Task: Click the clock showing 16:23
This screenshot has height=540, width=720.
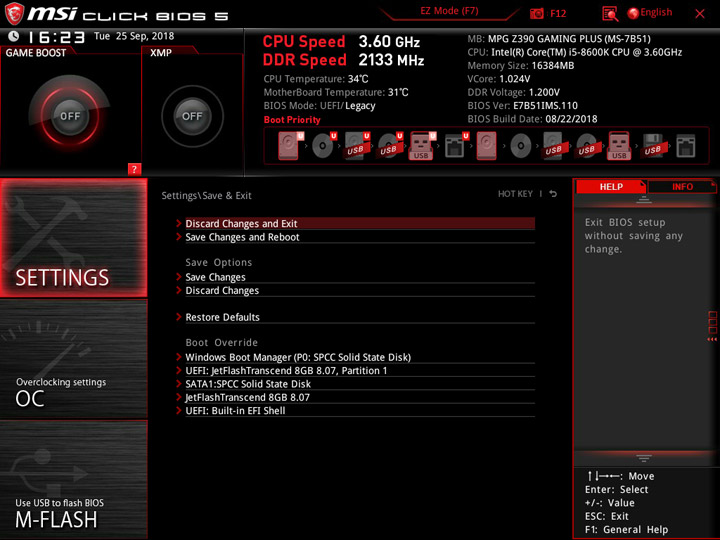Action: [56, 37]
